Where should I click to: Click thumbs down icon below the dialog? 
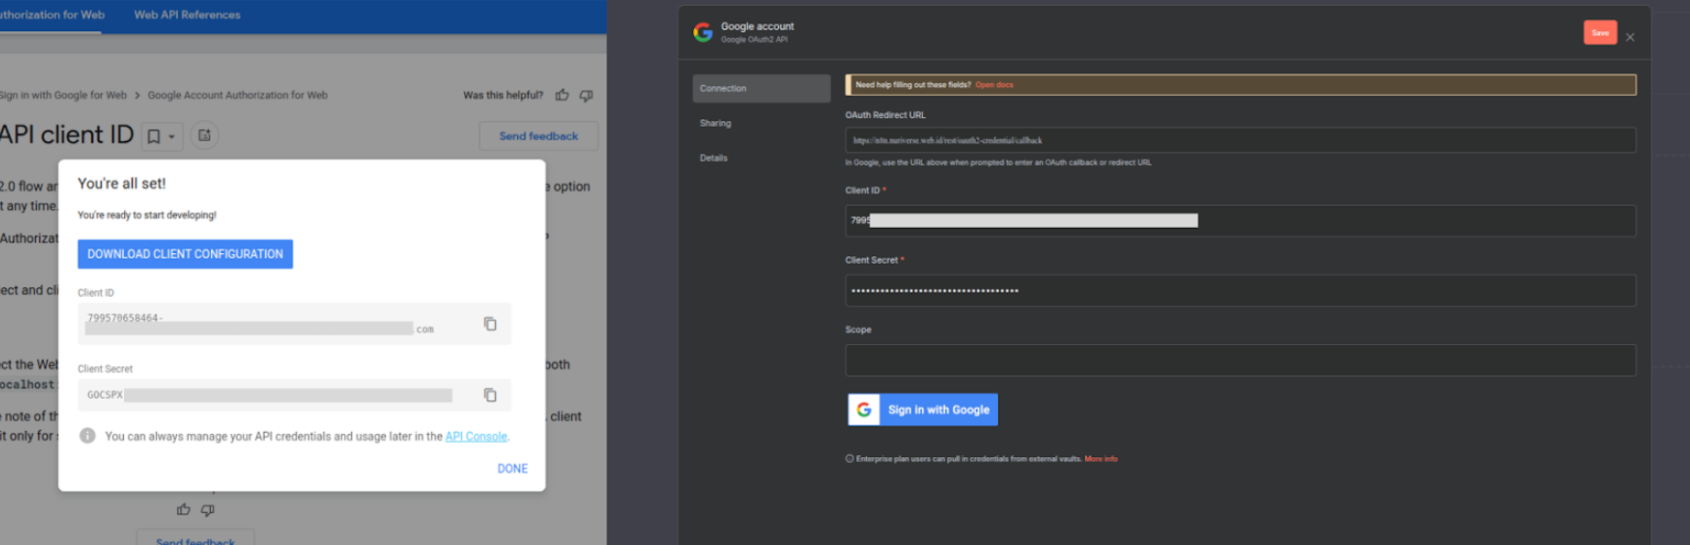[208, 510]
